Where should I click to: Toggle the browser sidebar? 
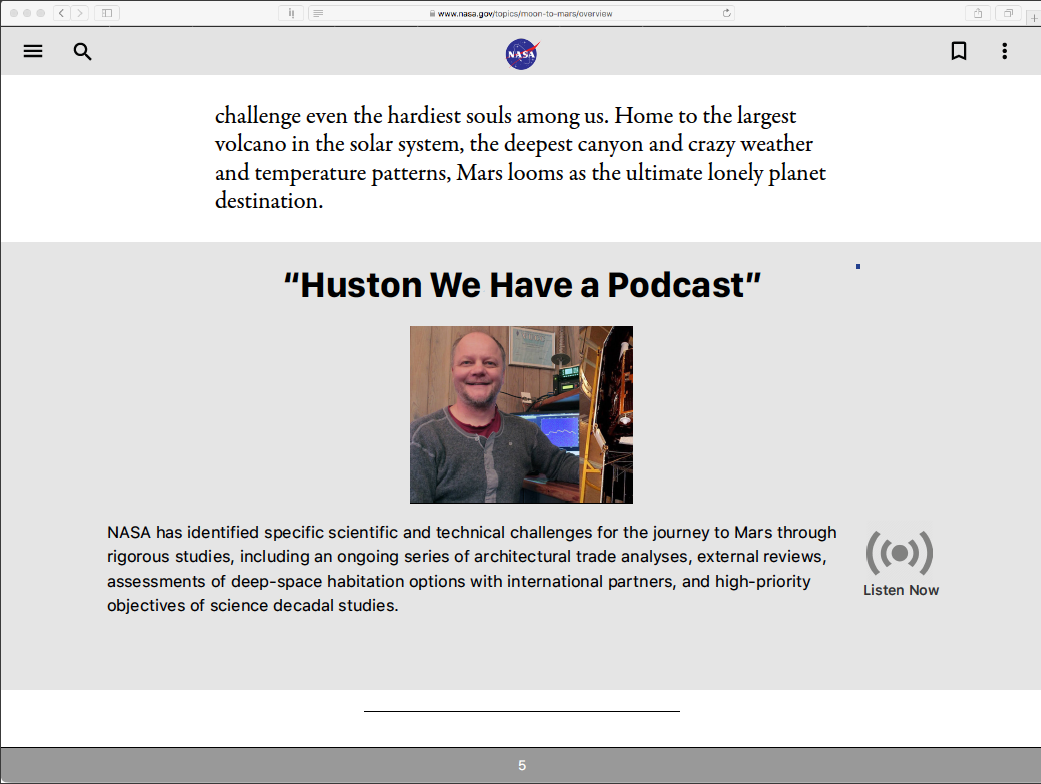(x=107, y=13)
